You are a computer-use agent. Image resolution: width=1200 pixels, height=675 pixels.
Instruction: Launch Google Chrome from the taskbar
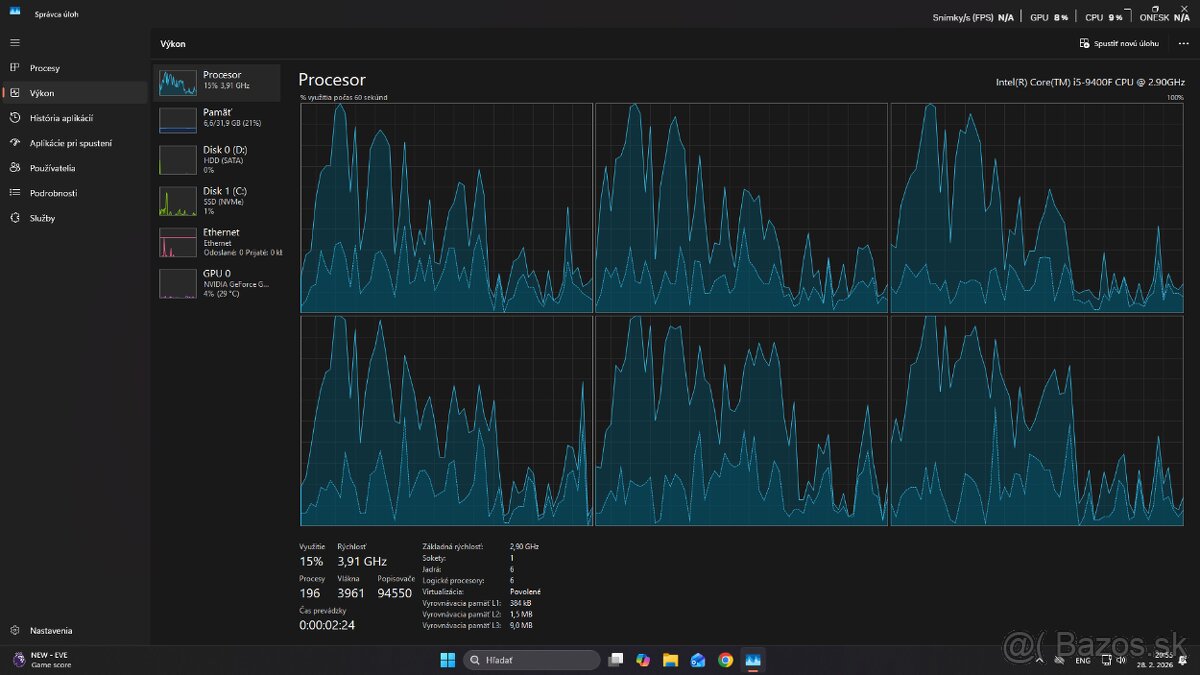tap(725, 660)
